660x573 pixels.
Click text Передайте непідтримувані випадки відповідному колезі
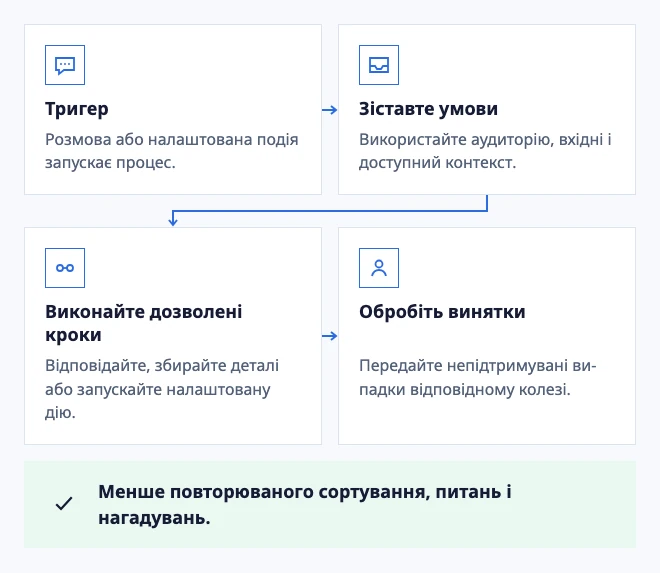(x=478, y=377)
